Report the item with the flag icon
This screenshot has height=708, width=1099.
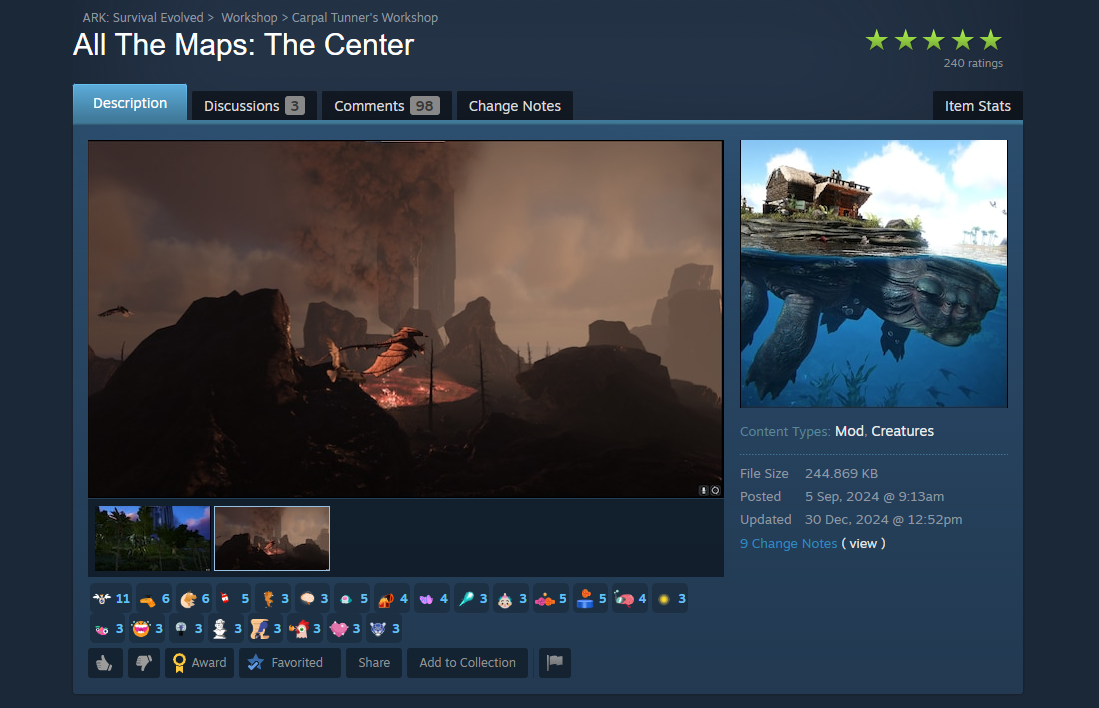(554, 662)
